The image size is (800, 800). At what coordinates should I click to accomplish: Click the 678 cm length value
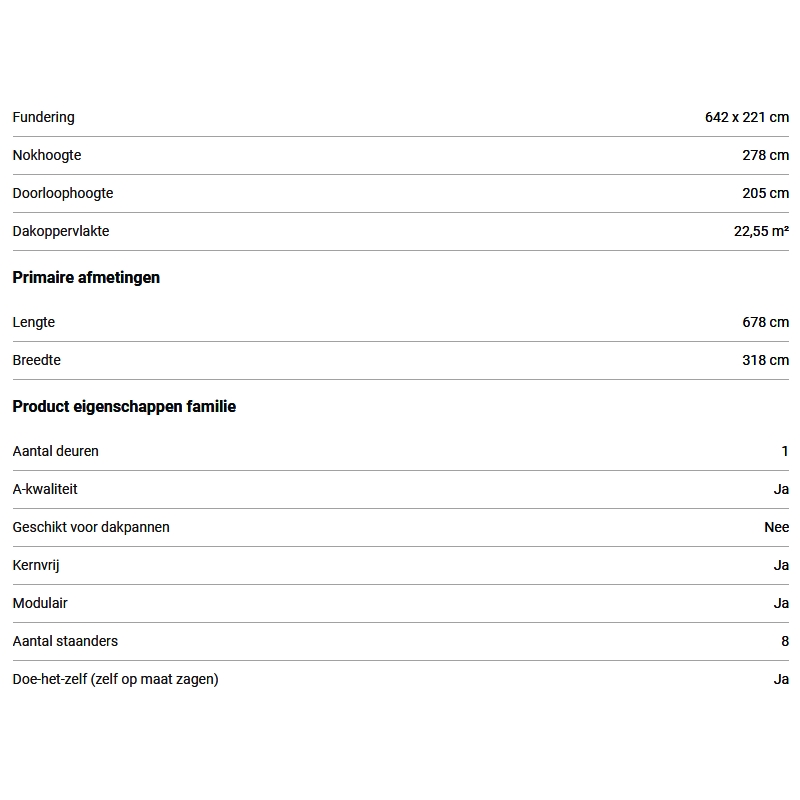pos(765,322)
